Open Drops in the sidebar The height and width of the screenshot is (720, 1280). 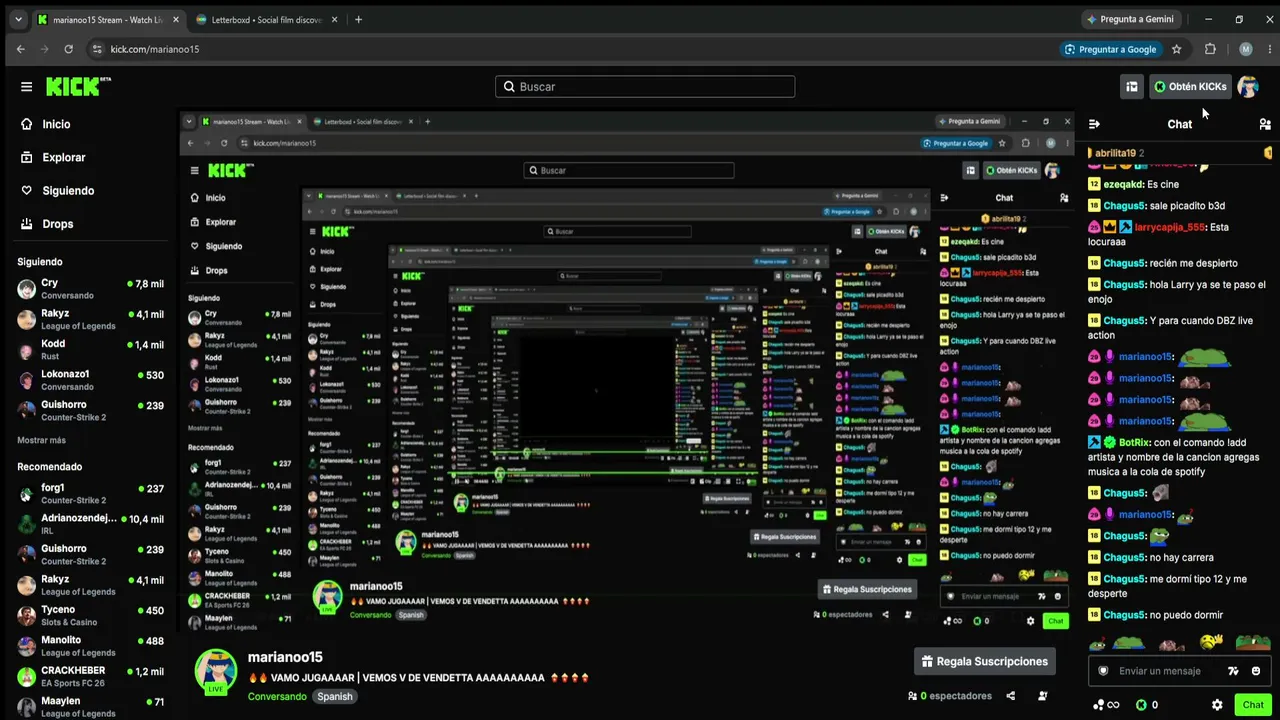tap(57, 223)
